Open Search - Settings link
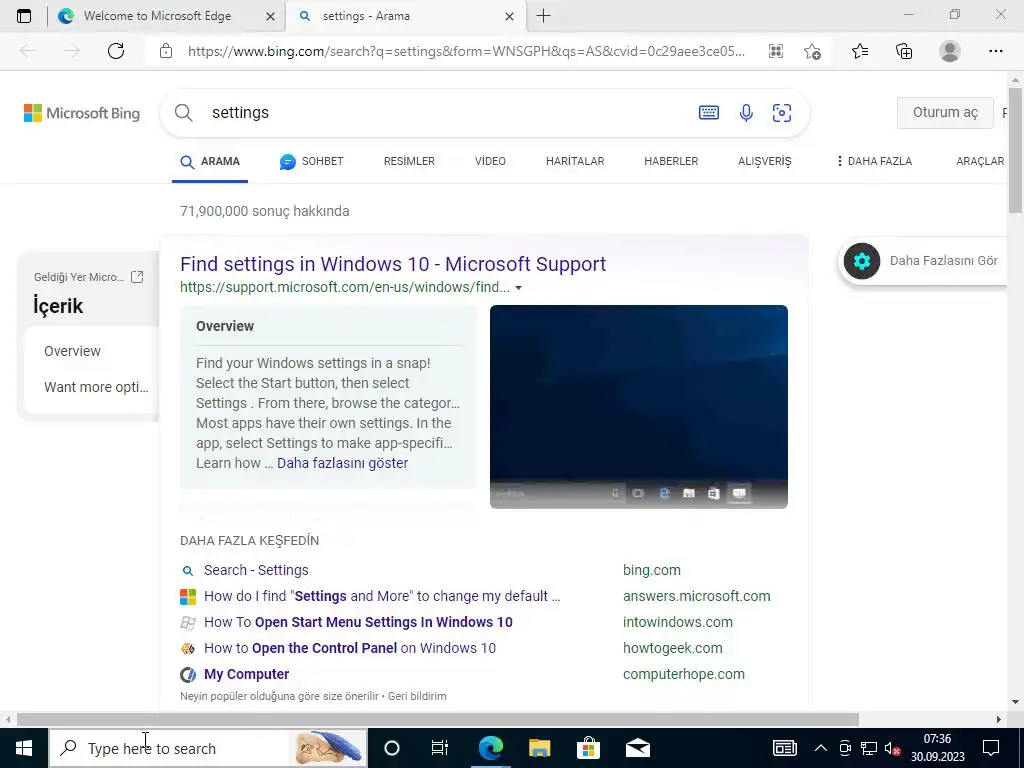 coord(256,570)
